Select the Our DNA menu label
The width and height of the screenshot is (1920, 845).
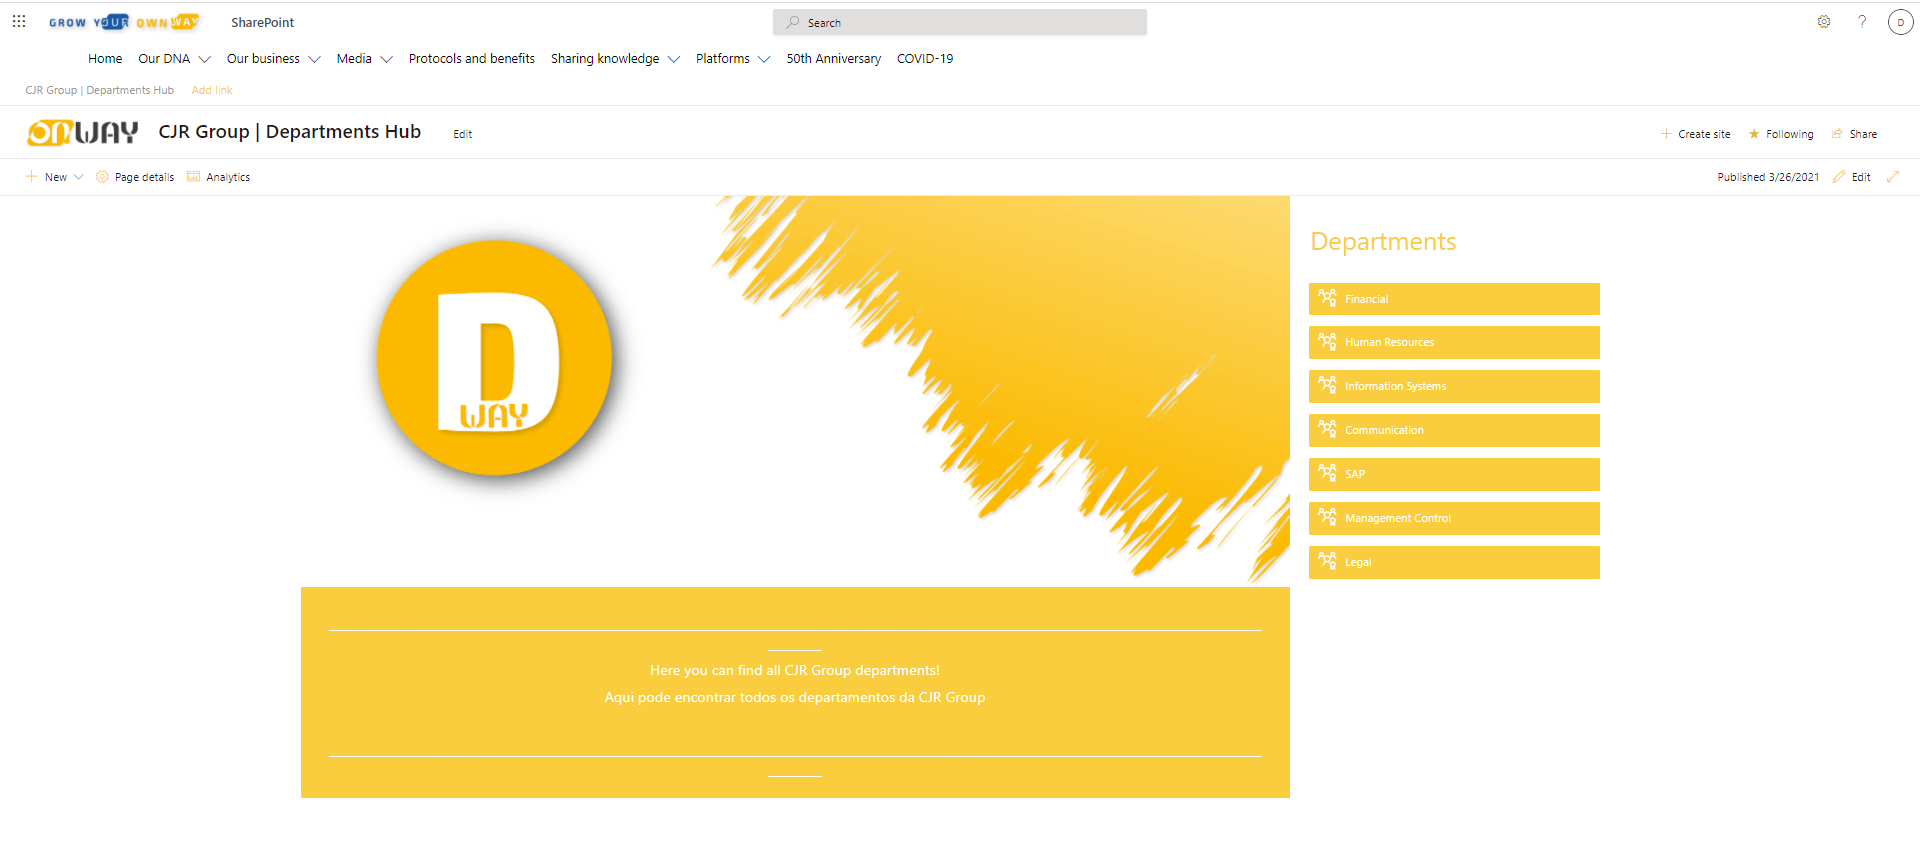164,59
